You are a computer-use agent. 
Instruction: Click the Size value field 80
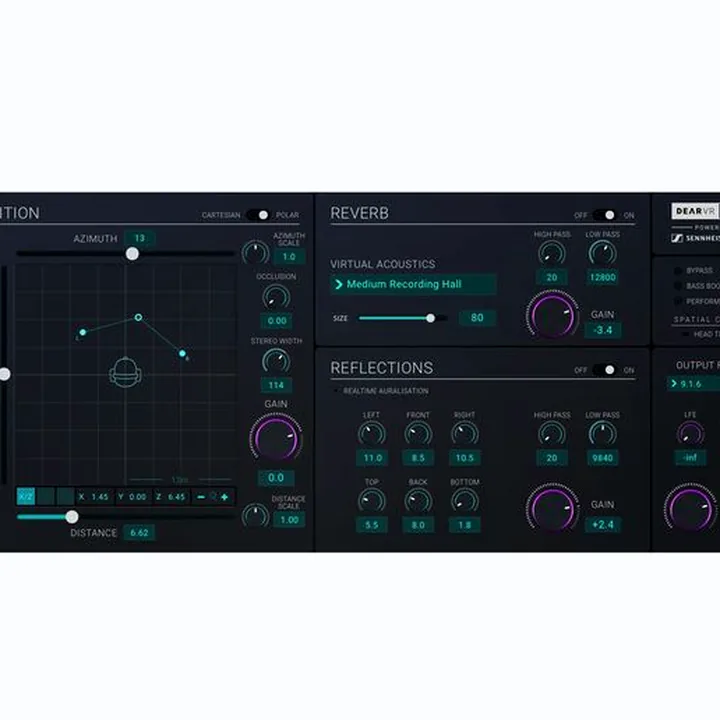point(477,318)
